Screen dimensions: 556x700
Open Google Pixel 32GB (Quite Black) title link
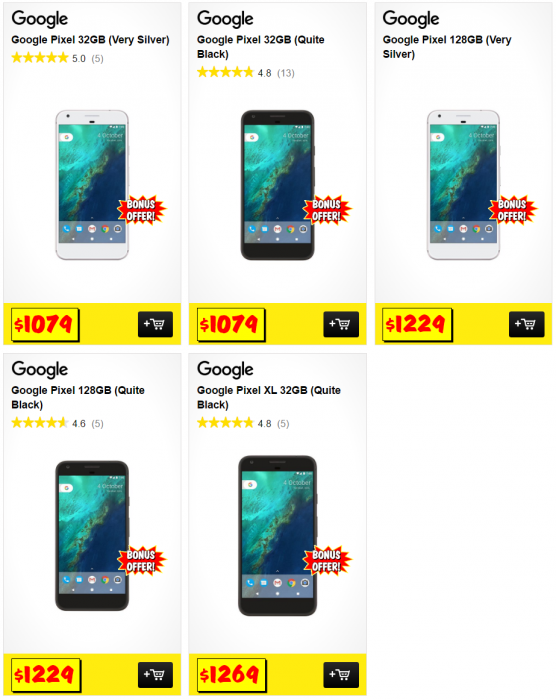tap(261, 47)
